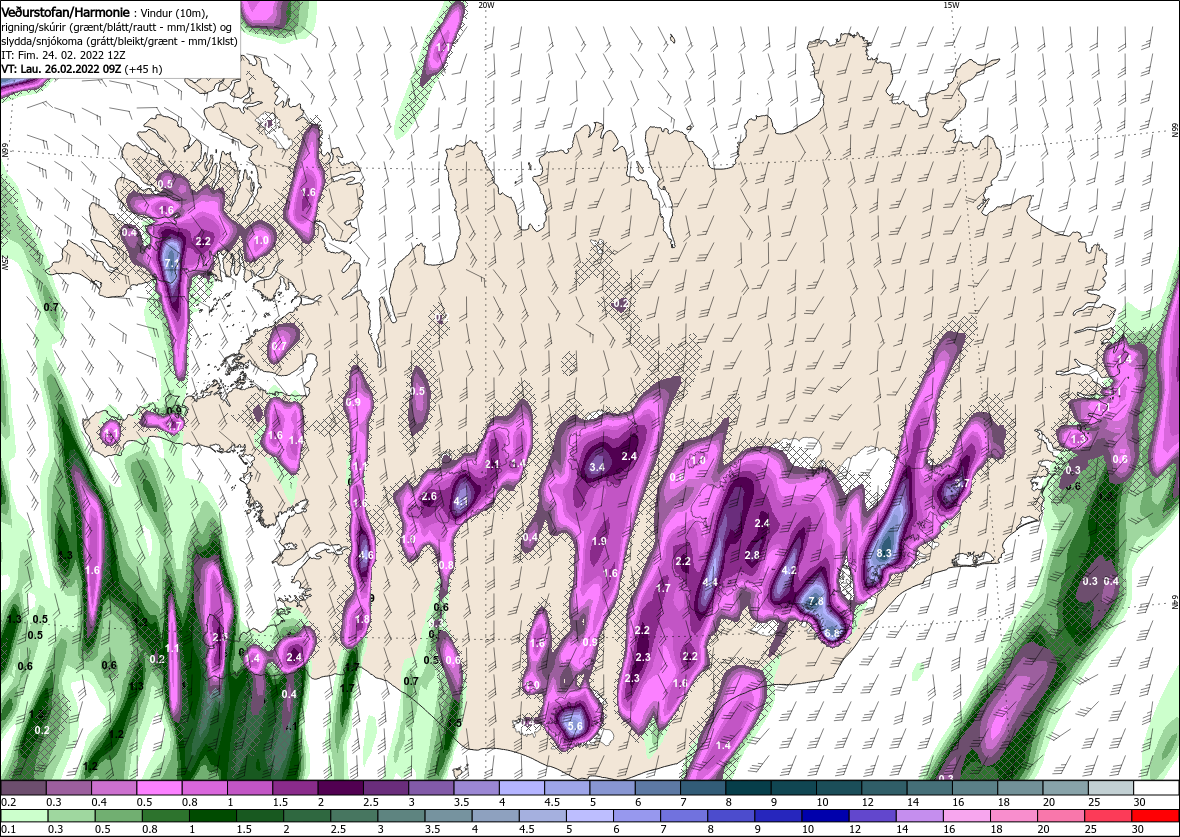Click the darkest purple 2 swatch in upper legend
This screenshot has width=1180, height=837.
coord(341,788)
